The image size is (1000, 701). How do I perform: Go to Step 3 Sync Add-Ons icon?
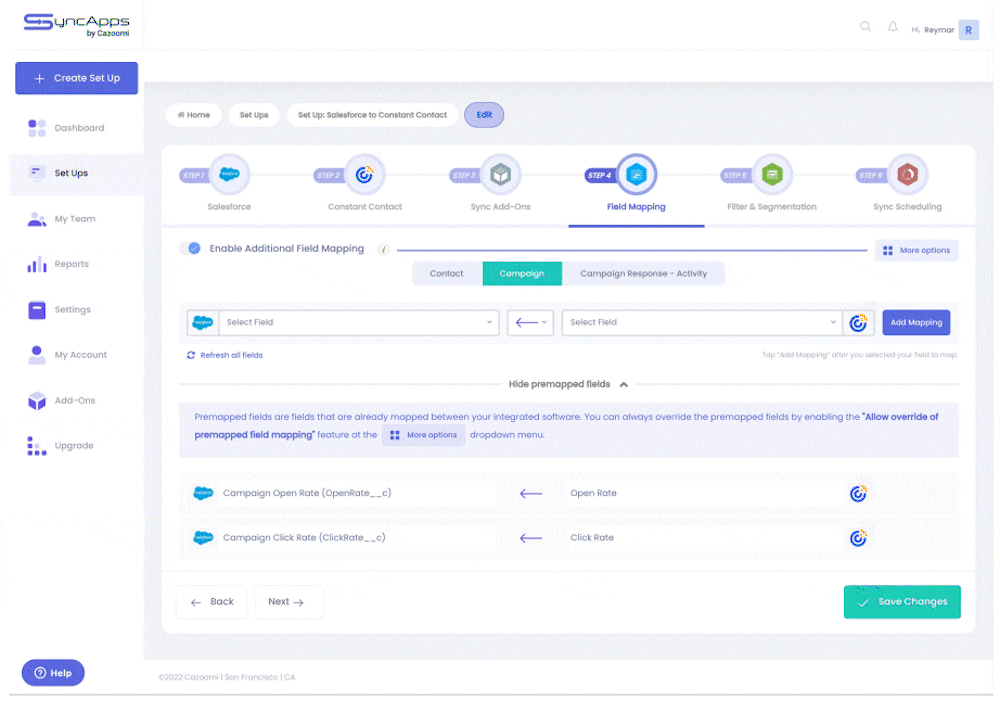click(501, 174)
